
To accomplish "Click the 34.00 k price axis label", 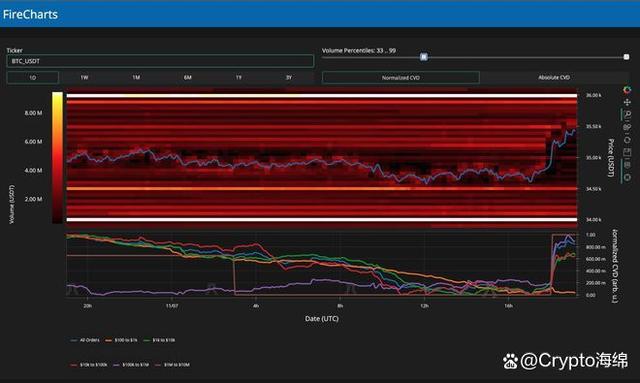I will tap(593, 220).
